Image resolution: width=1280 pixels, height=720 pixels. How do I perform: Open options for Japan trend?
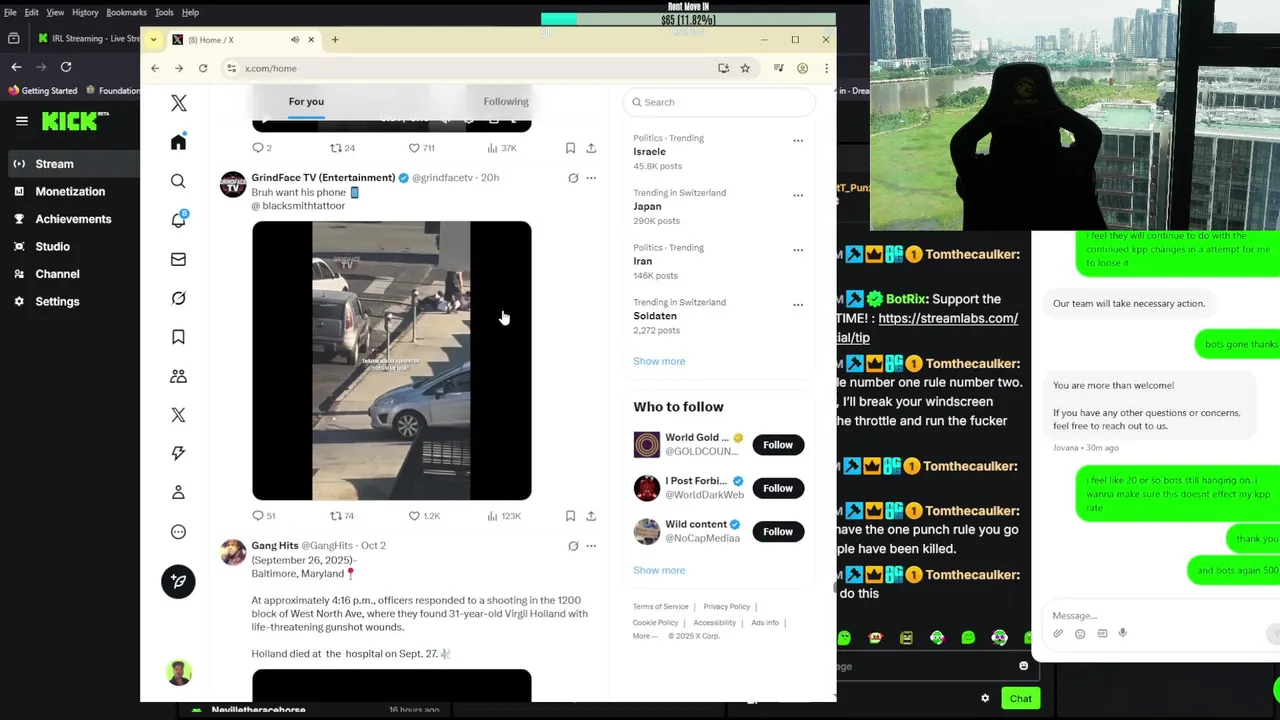798,195
